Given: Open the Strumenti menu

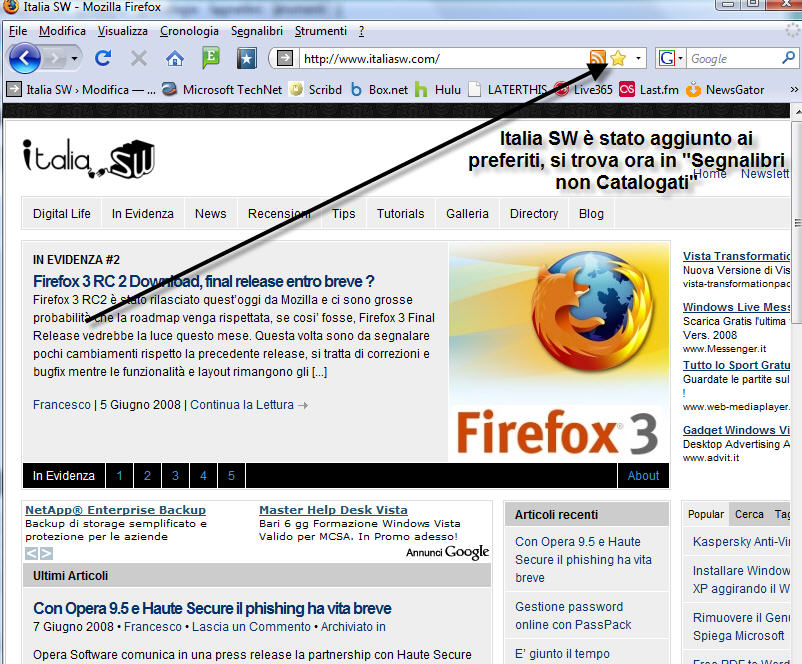Looking at the screenshot, I should tap(321, 31).
